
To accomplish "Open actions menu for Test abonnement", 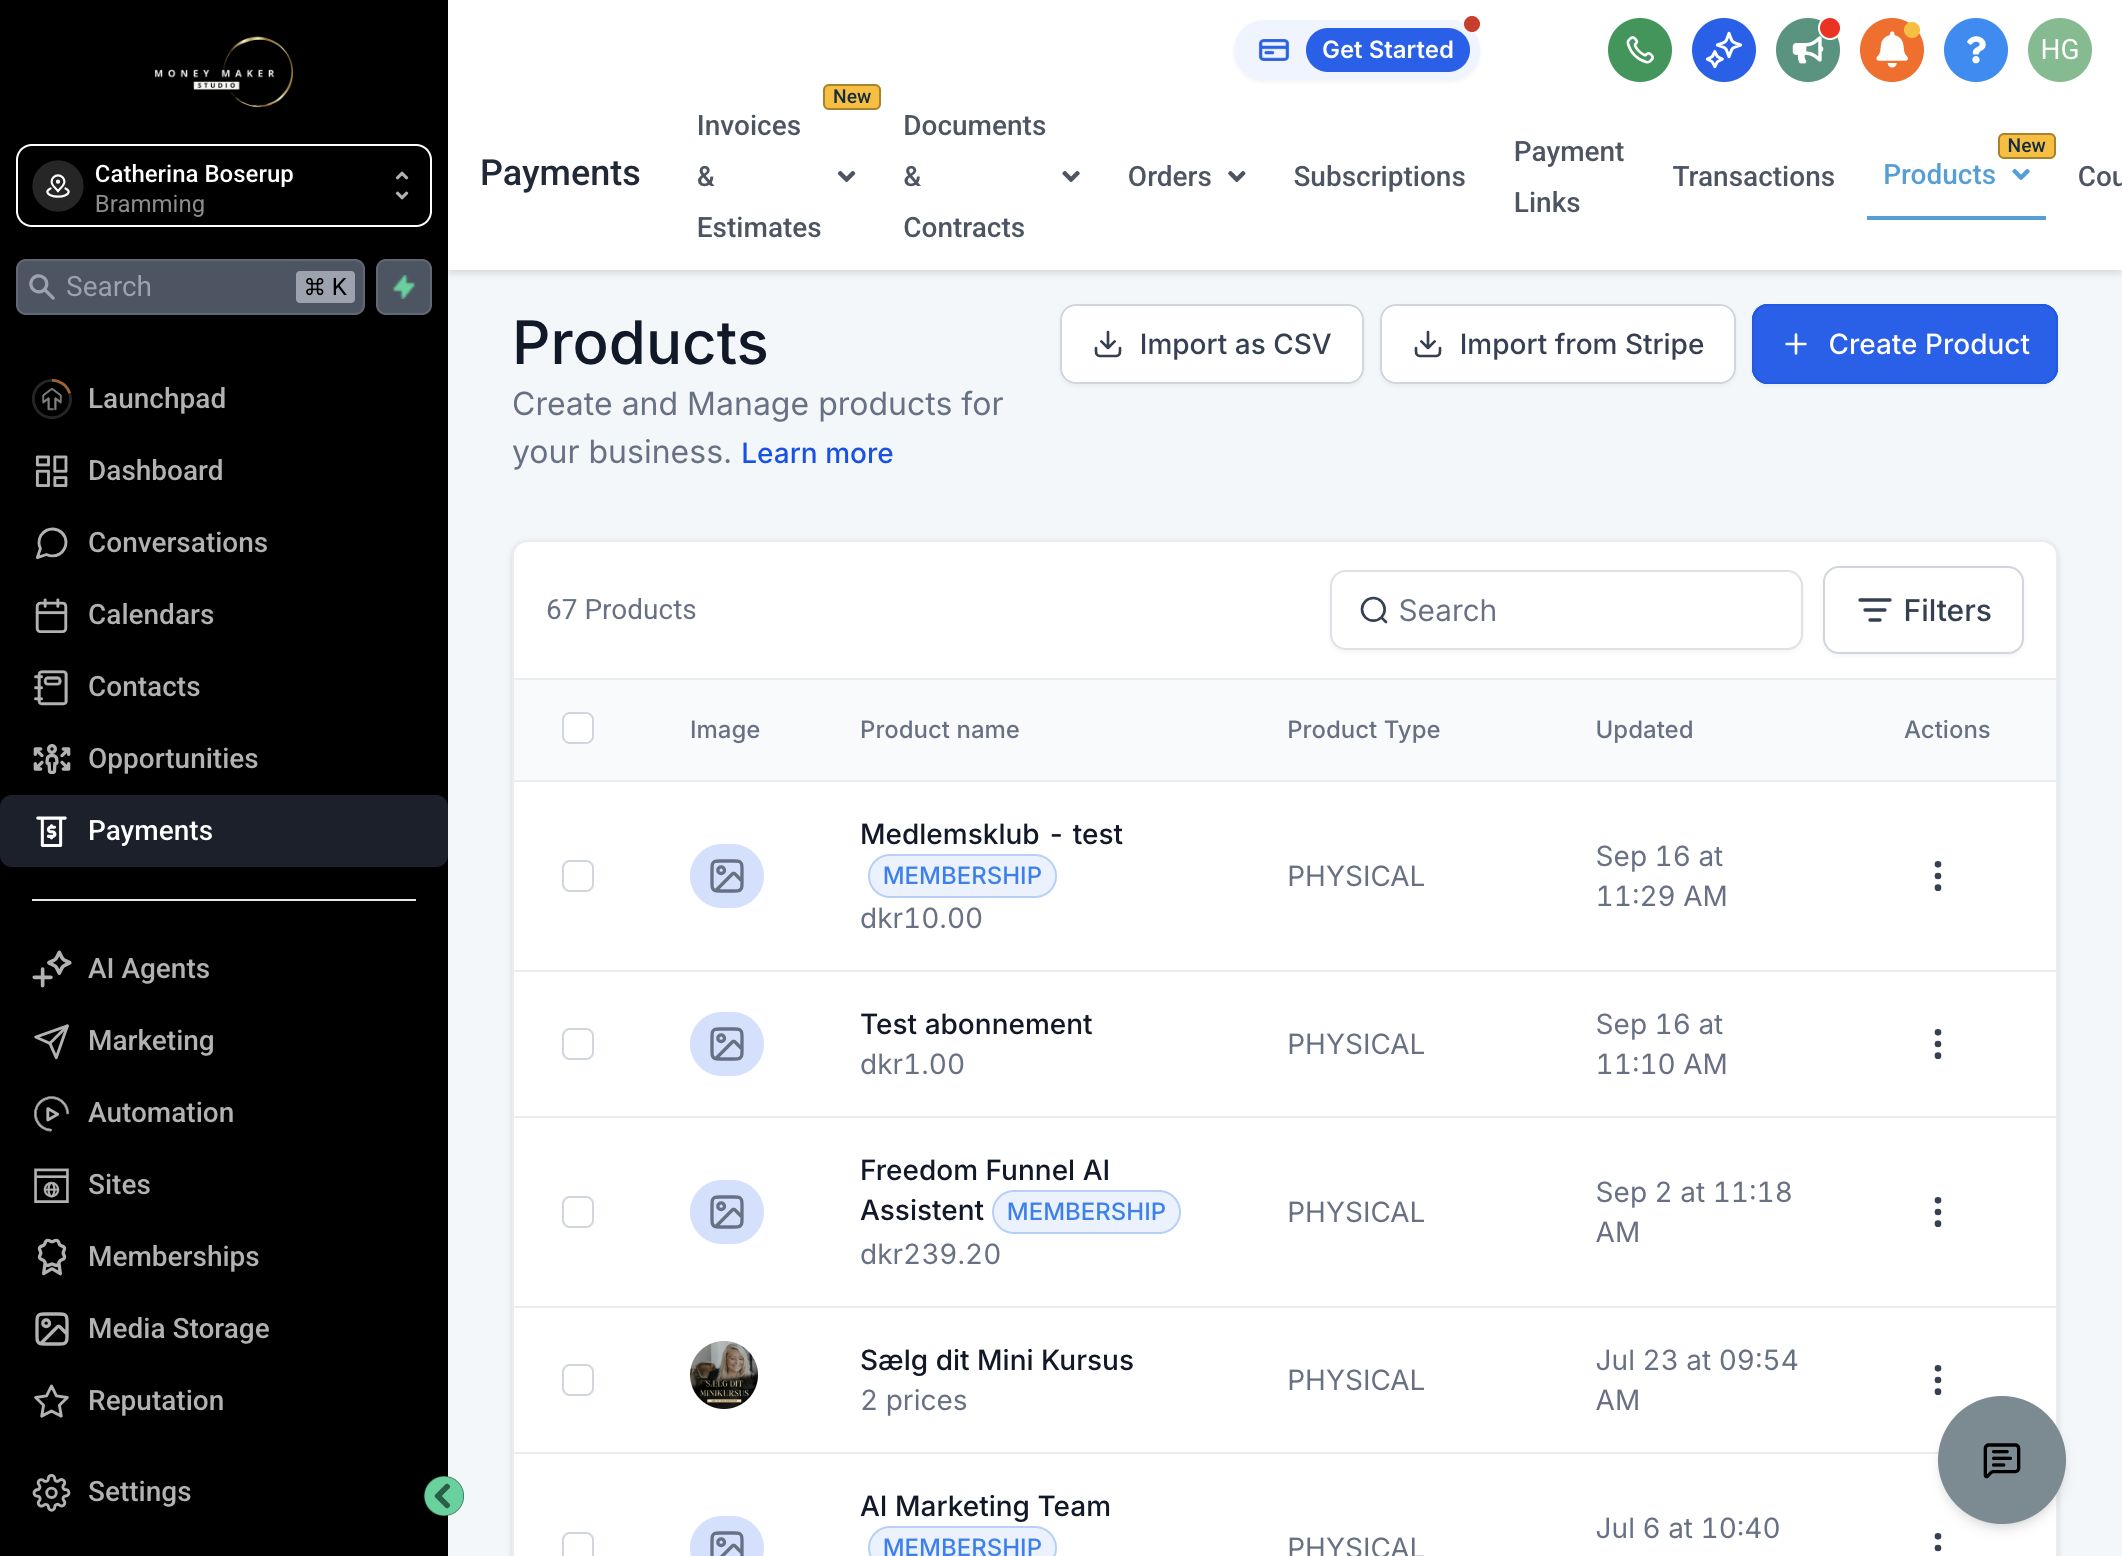I will (1937, 1044).
